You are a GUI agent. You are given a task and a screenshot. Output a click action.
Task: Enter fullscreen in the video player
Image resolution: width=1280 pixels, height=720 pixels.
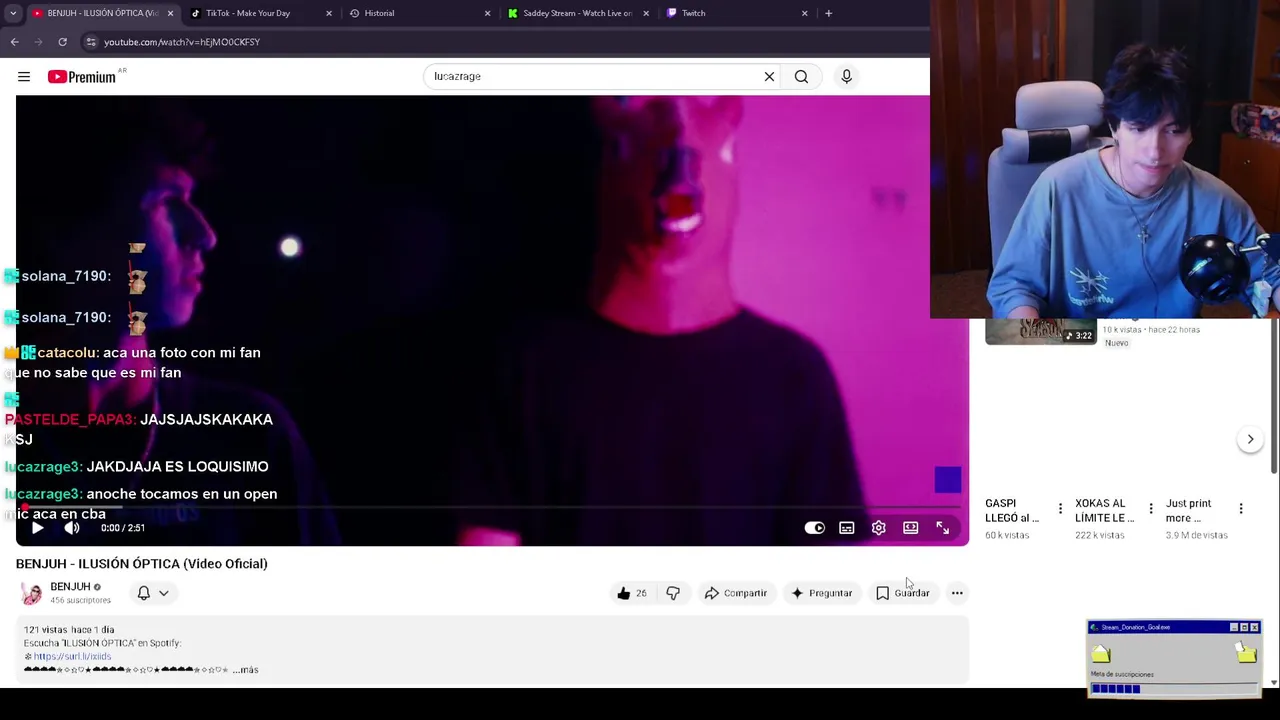[943, 528]
